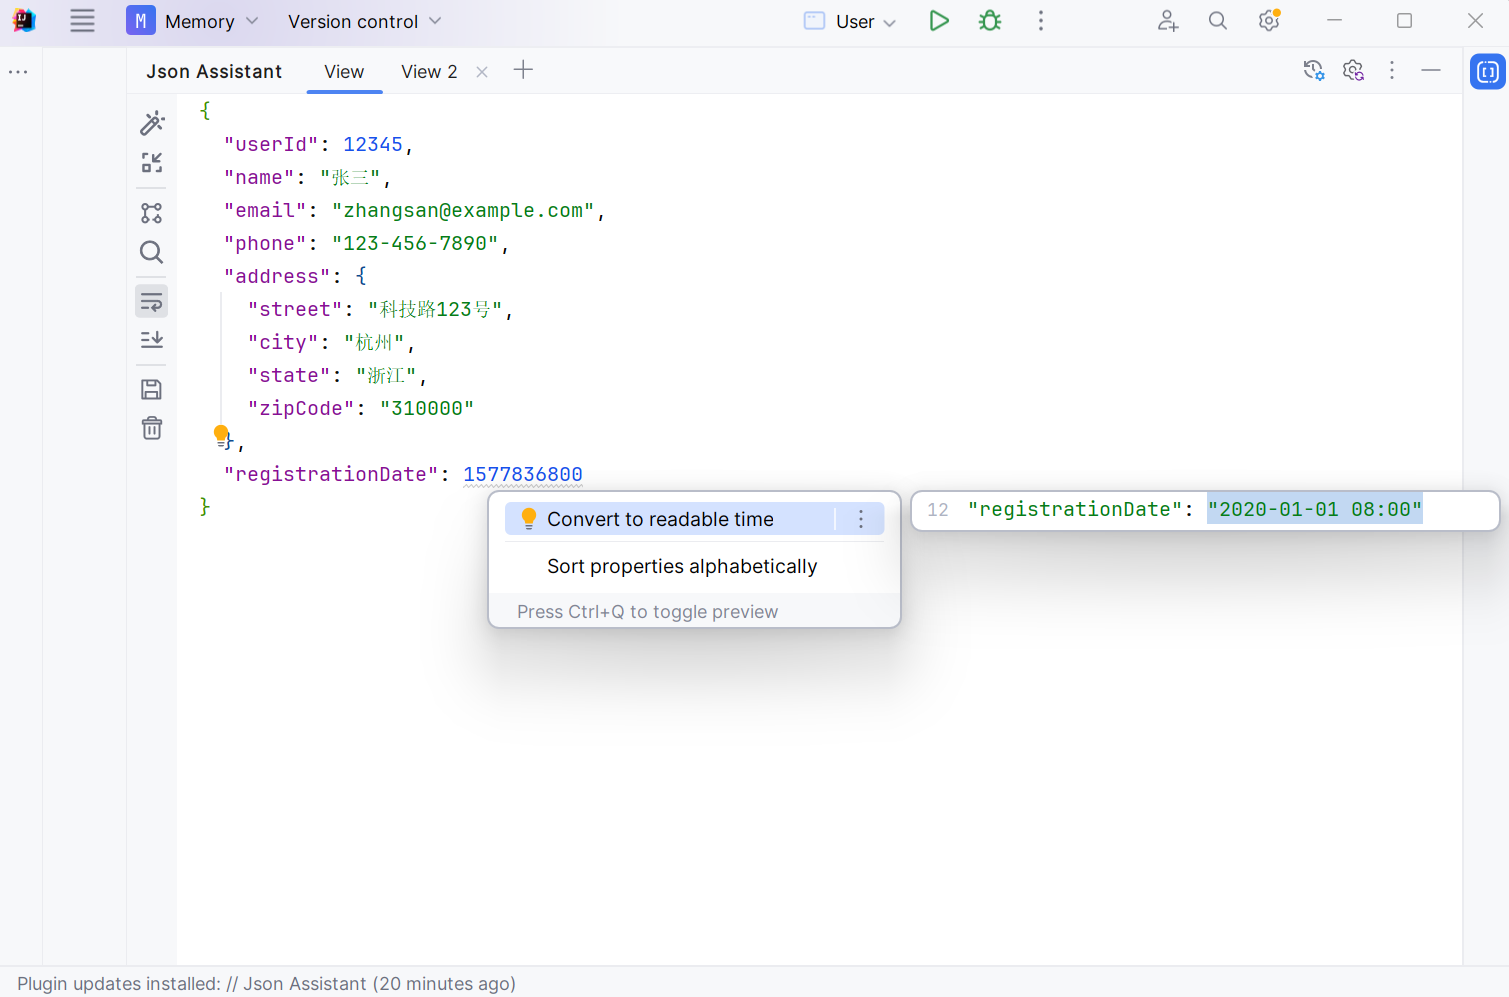Select Convert to readable time action
Screen dimensions: 1509x997
pos(660,519)
